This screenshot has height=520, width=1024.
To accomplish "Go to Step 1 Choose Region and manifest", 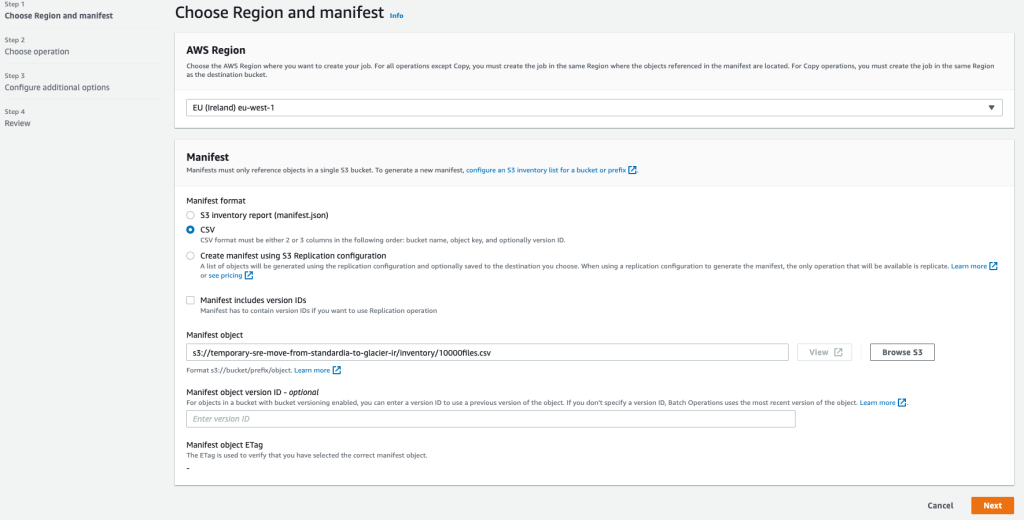I will click(59, 16).
